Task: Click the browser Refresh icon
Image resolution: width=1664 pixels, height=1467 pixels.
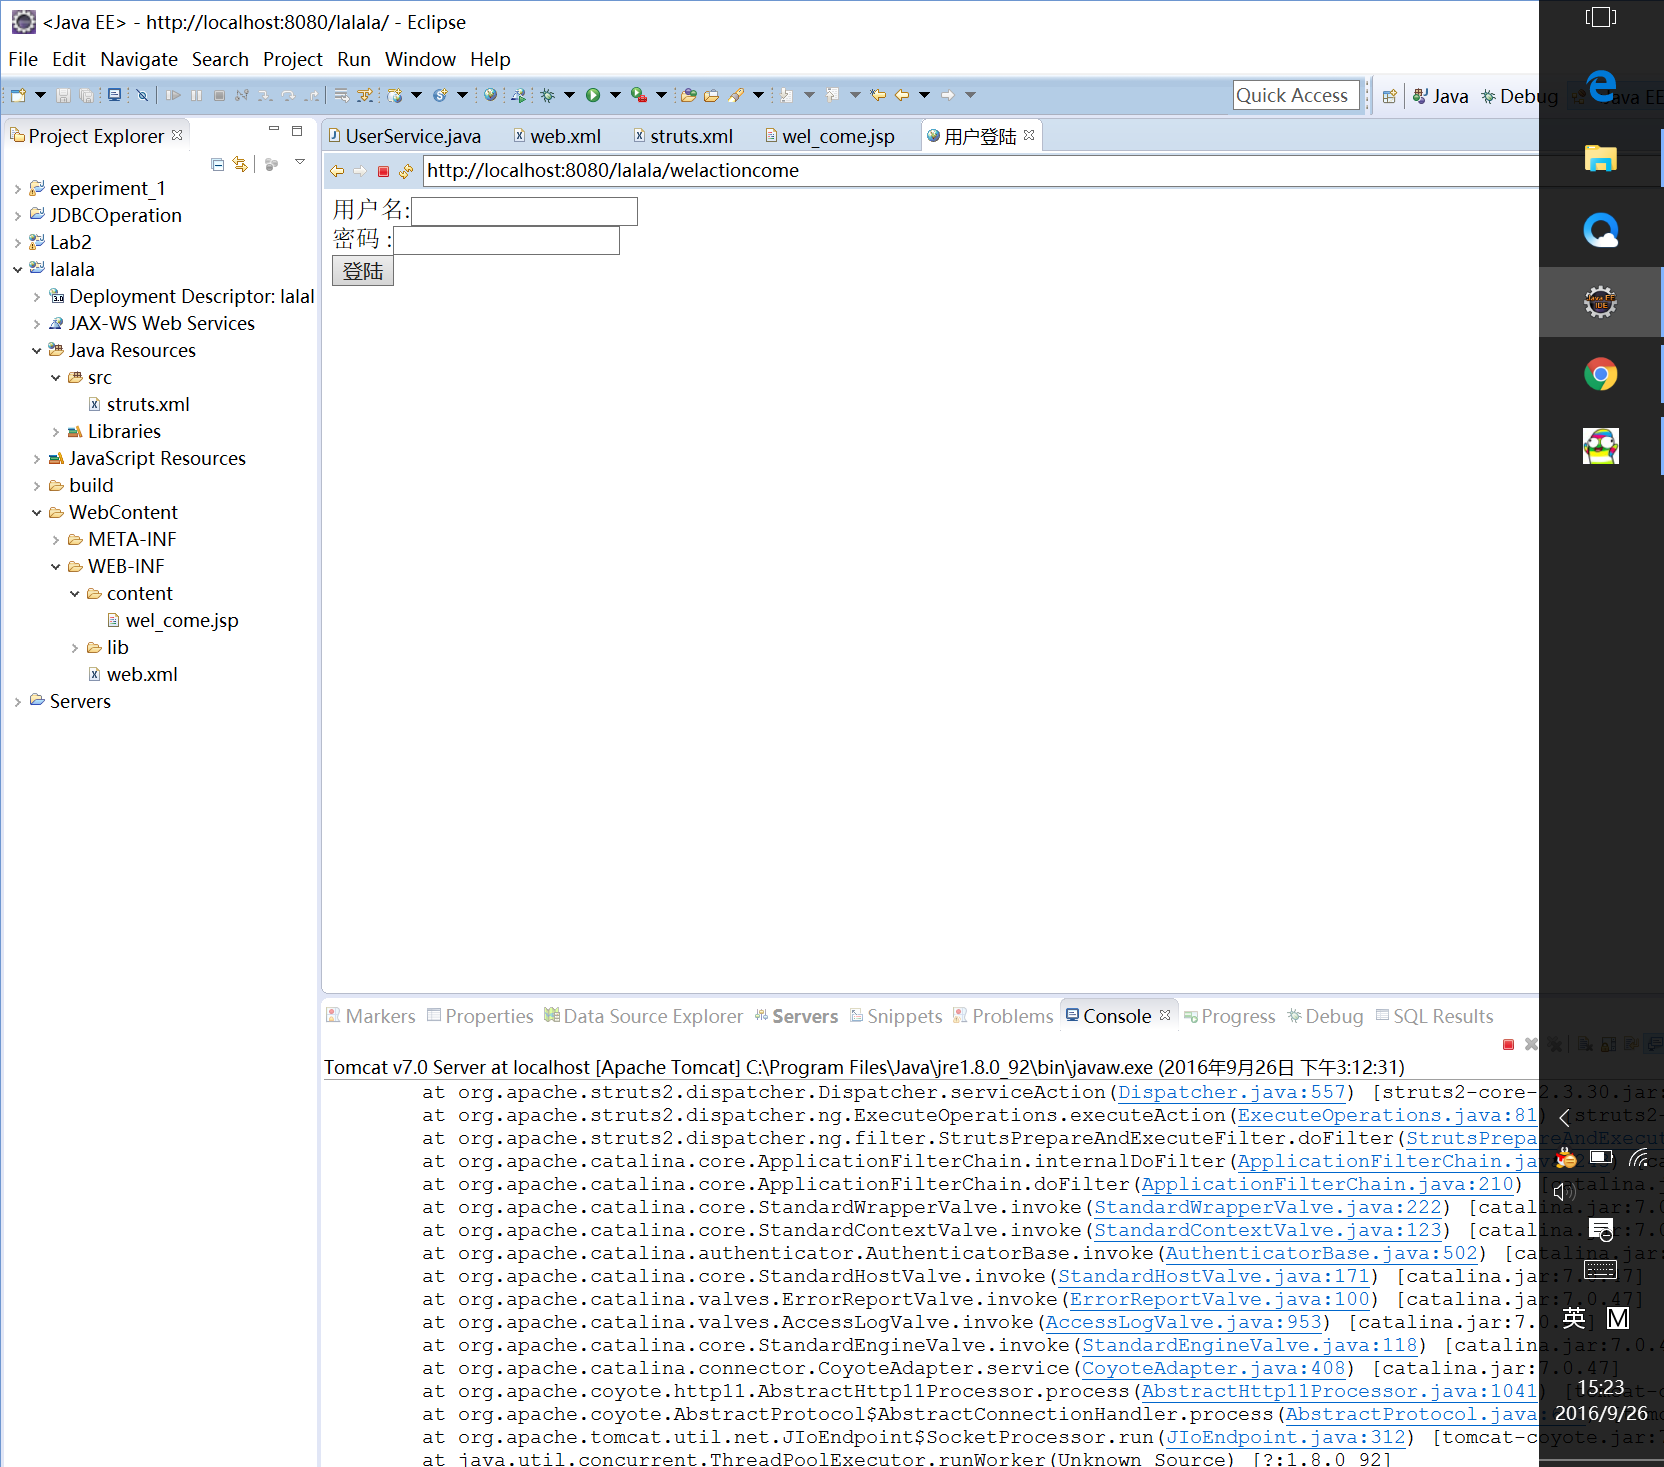Action: tap(406, 171)
